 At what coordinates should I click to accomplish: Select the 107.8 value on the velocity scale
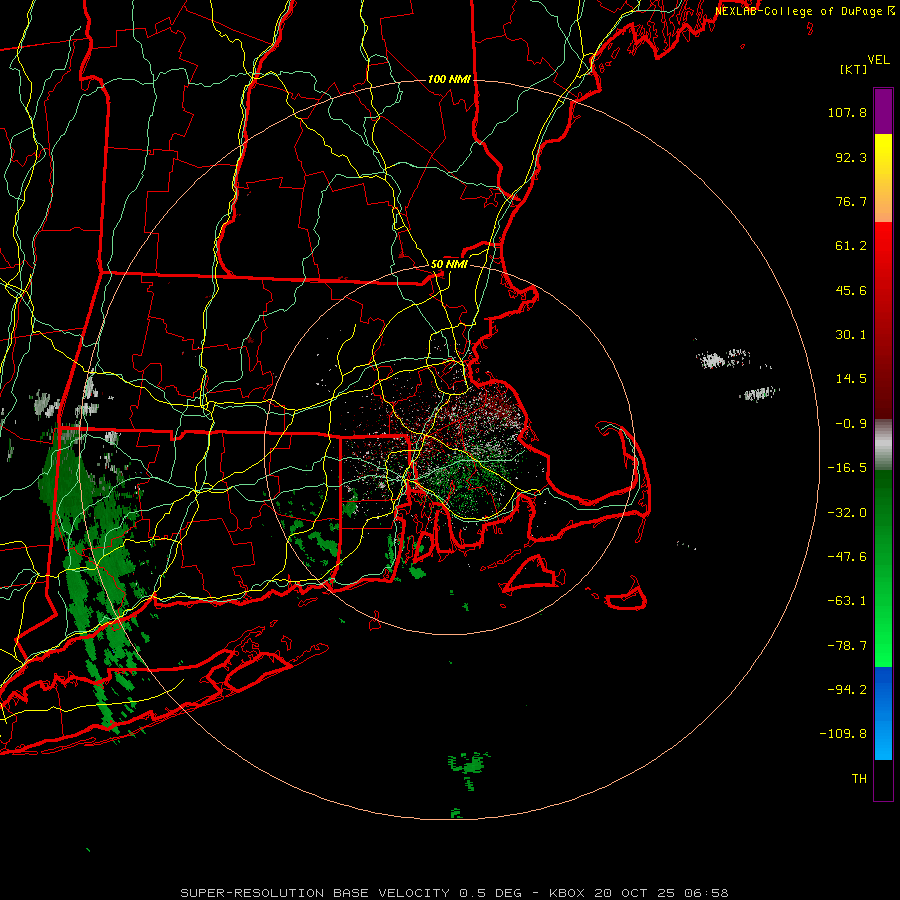(847, 112)
